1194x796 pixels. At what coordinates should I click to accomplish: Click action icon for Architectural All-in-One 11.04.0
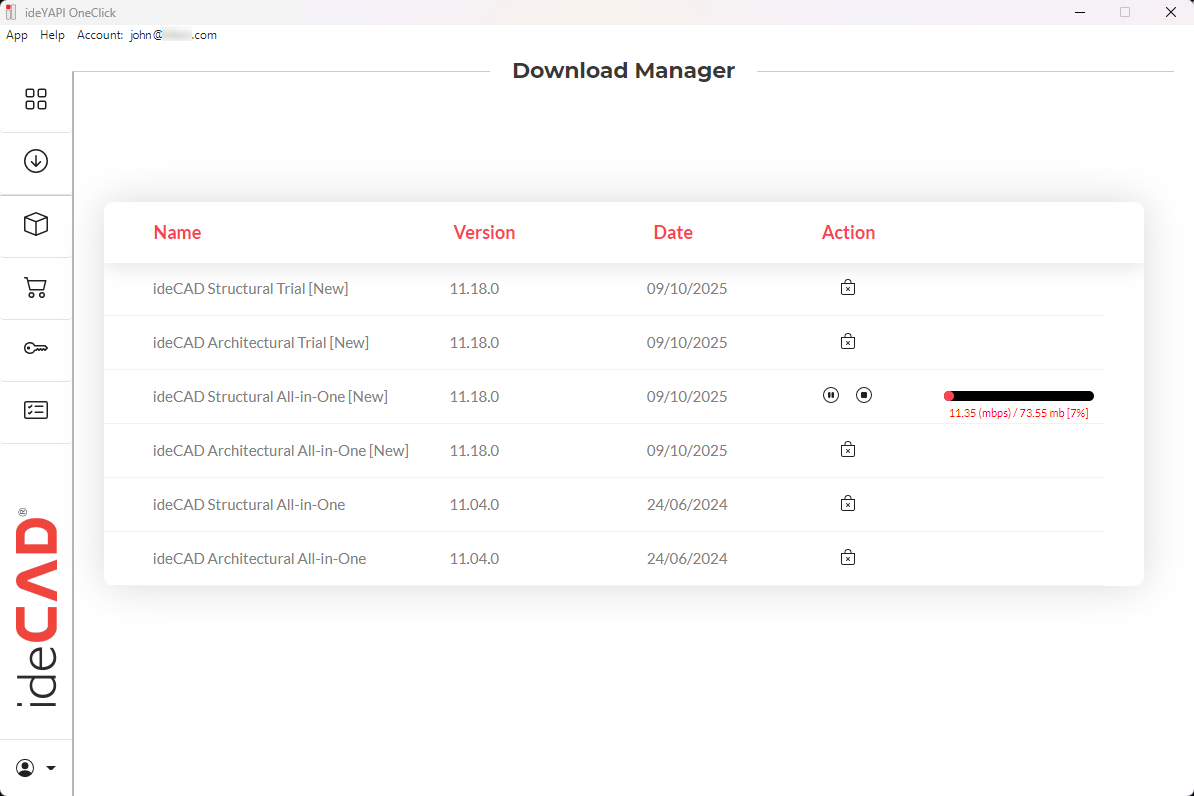[847, 558]
